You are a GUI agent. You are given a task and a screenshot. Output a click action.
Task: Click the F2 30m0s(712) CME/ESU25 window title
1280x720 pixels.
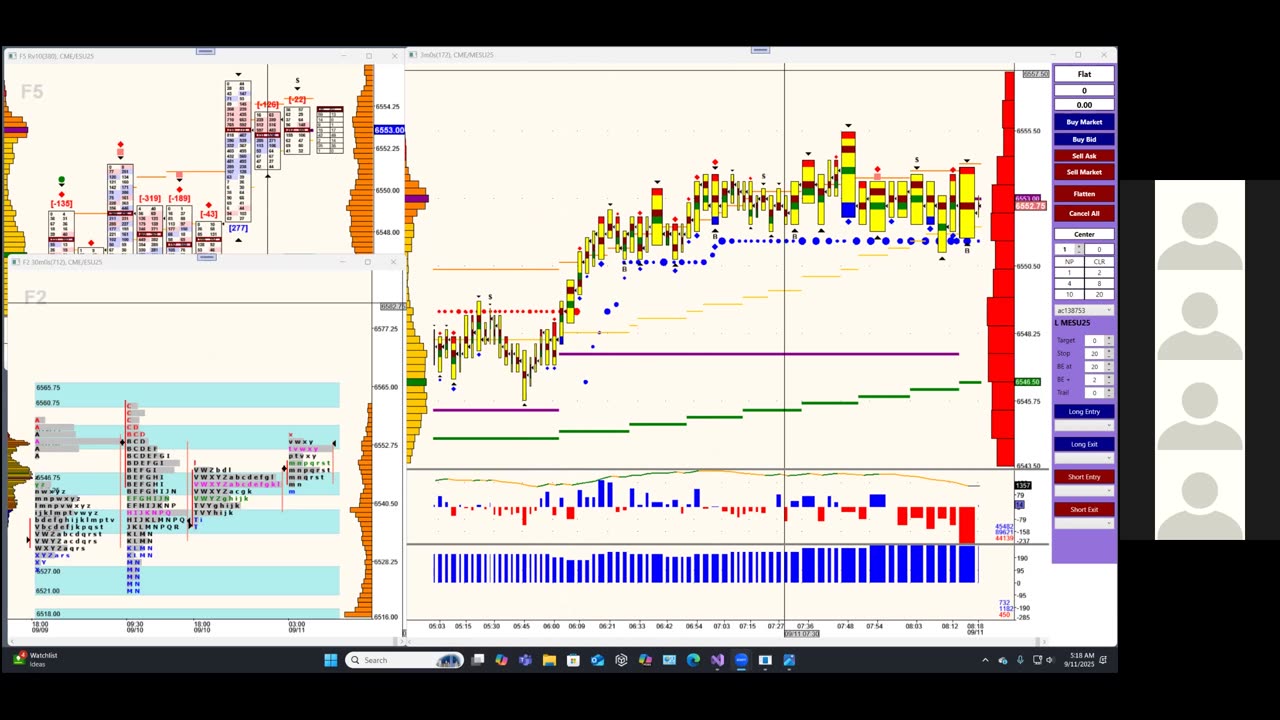tap(62, 262)
